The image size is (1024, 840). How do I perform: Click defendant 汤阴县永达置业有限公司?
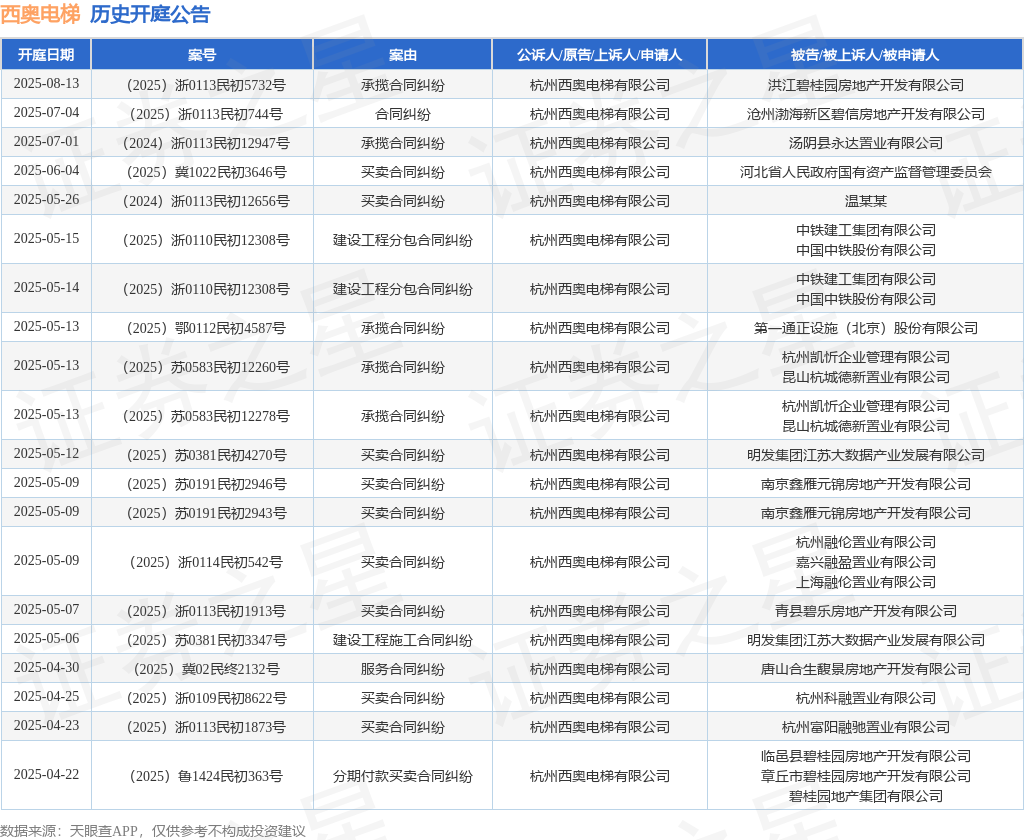865,143
